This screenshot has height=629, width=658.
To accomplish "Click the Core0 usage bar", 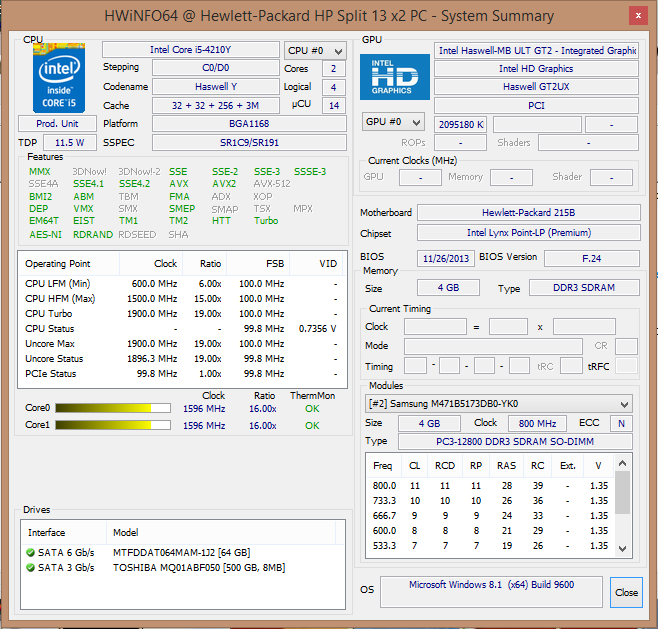I will tap(113, 408).
